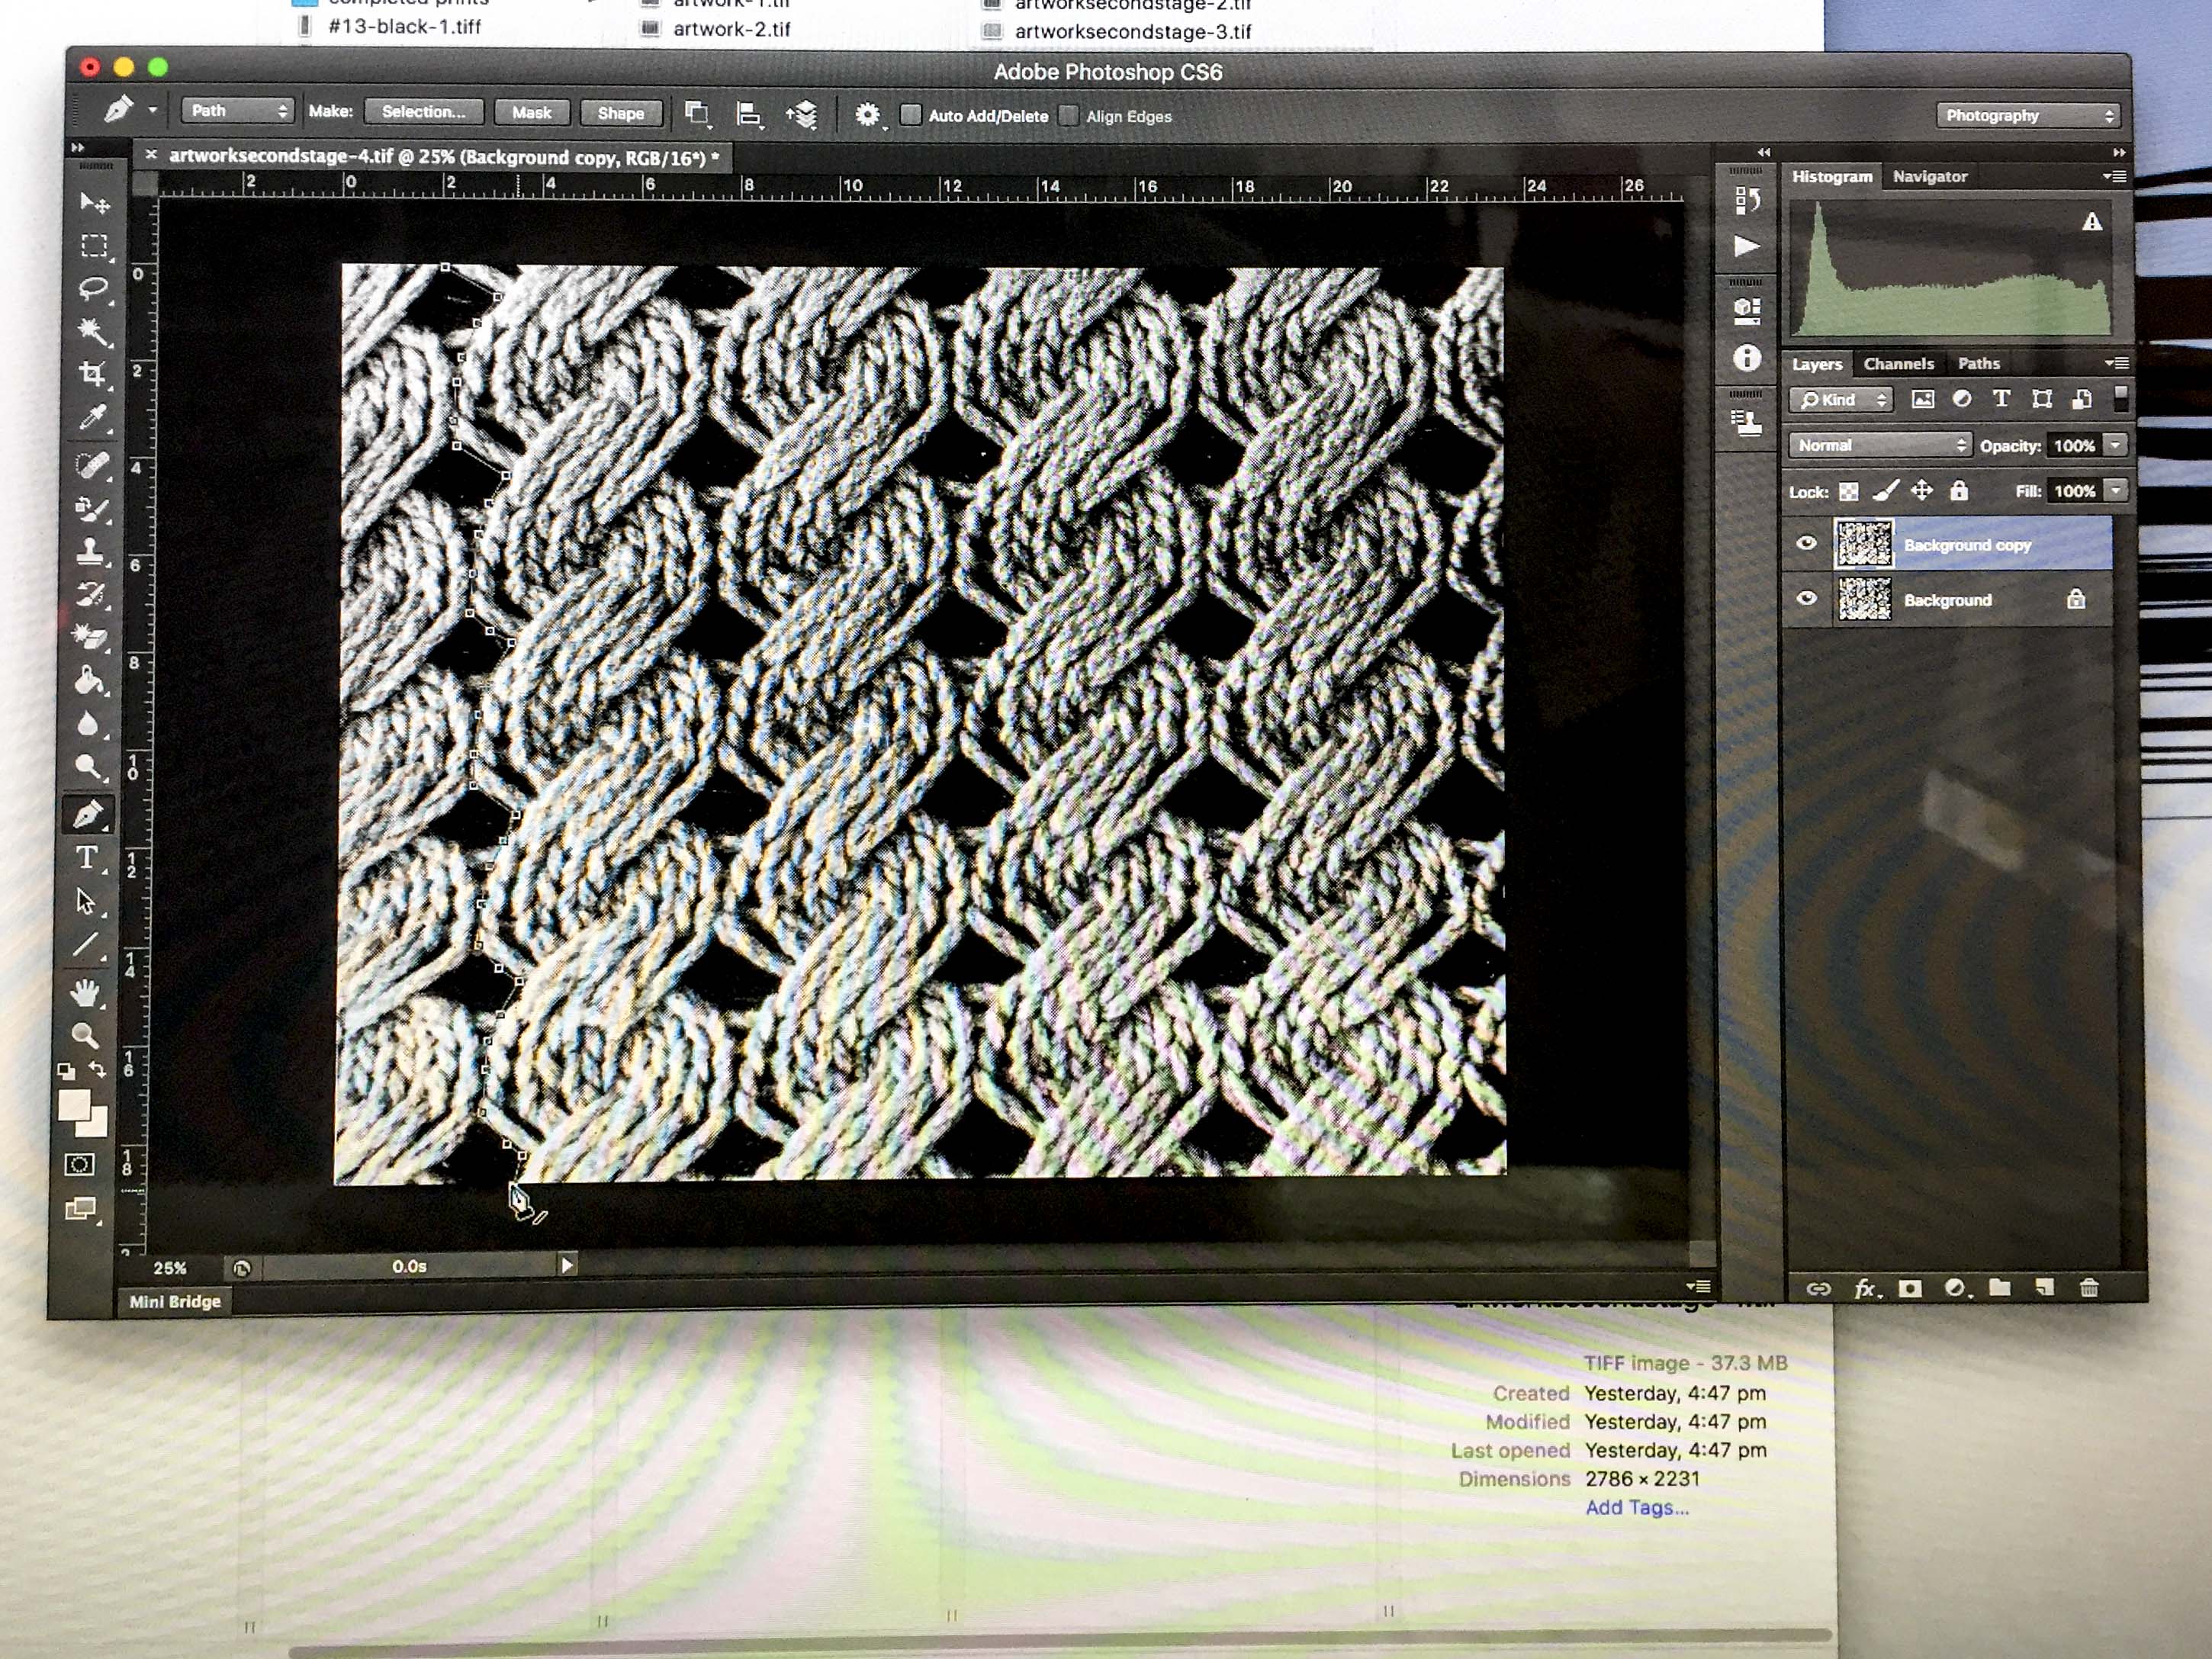Filter layers by type layers
Screen dimensions: 2212x1659
pos(2001,398)
